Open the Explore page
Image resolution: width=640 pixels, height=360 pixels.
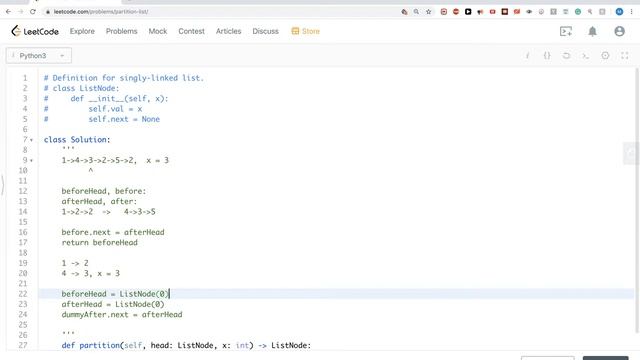tap(82, 31)
